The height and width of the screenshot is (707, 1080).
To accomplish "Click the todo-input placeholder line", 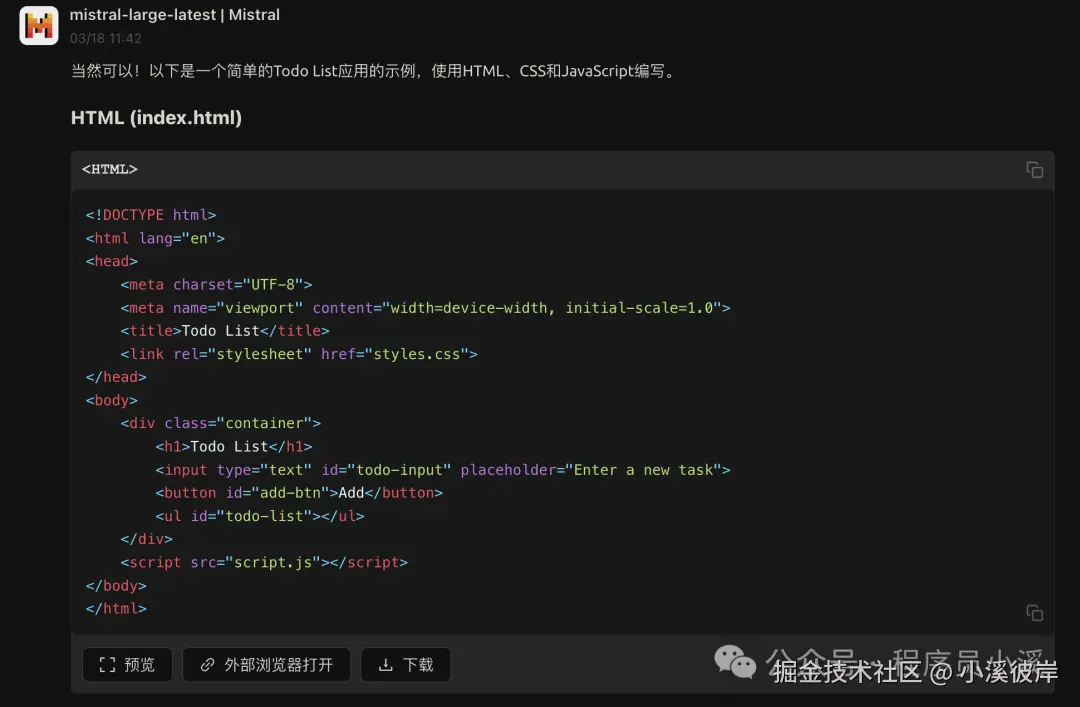I will tap(442, 469).
